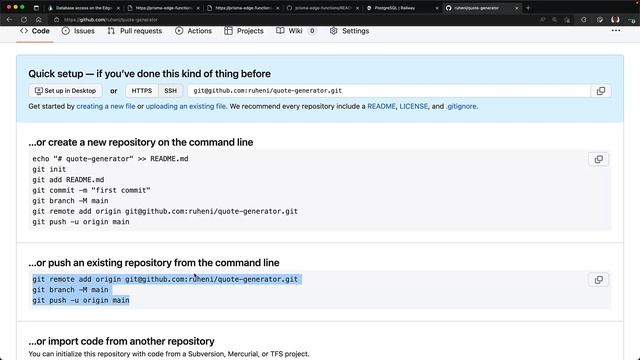Image resolution: width=640 pixels, height=360 pixels.
Task: Click the Wiki book icon
Action: point(280,31)
